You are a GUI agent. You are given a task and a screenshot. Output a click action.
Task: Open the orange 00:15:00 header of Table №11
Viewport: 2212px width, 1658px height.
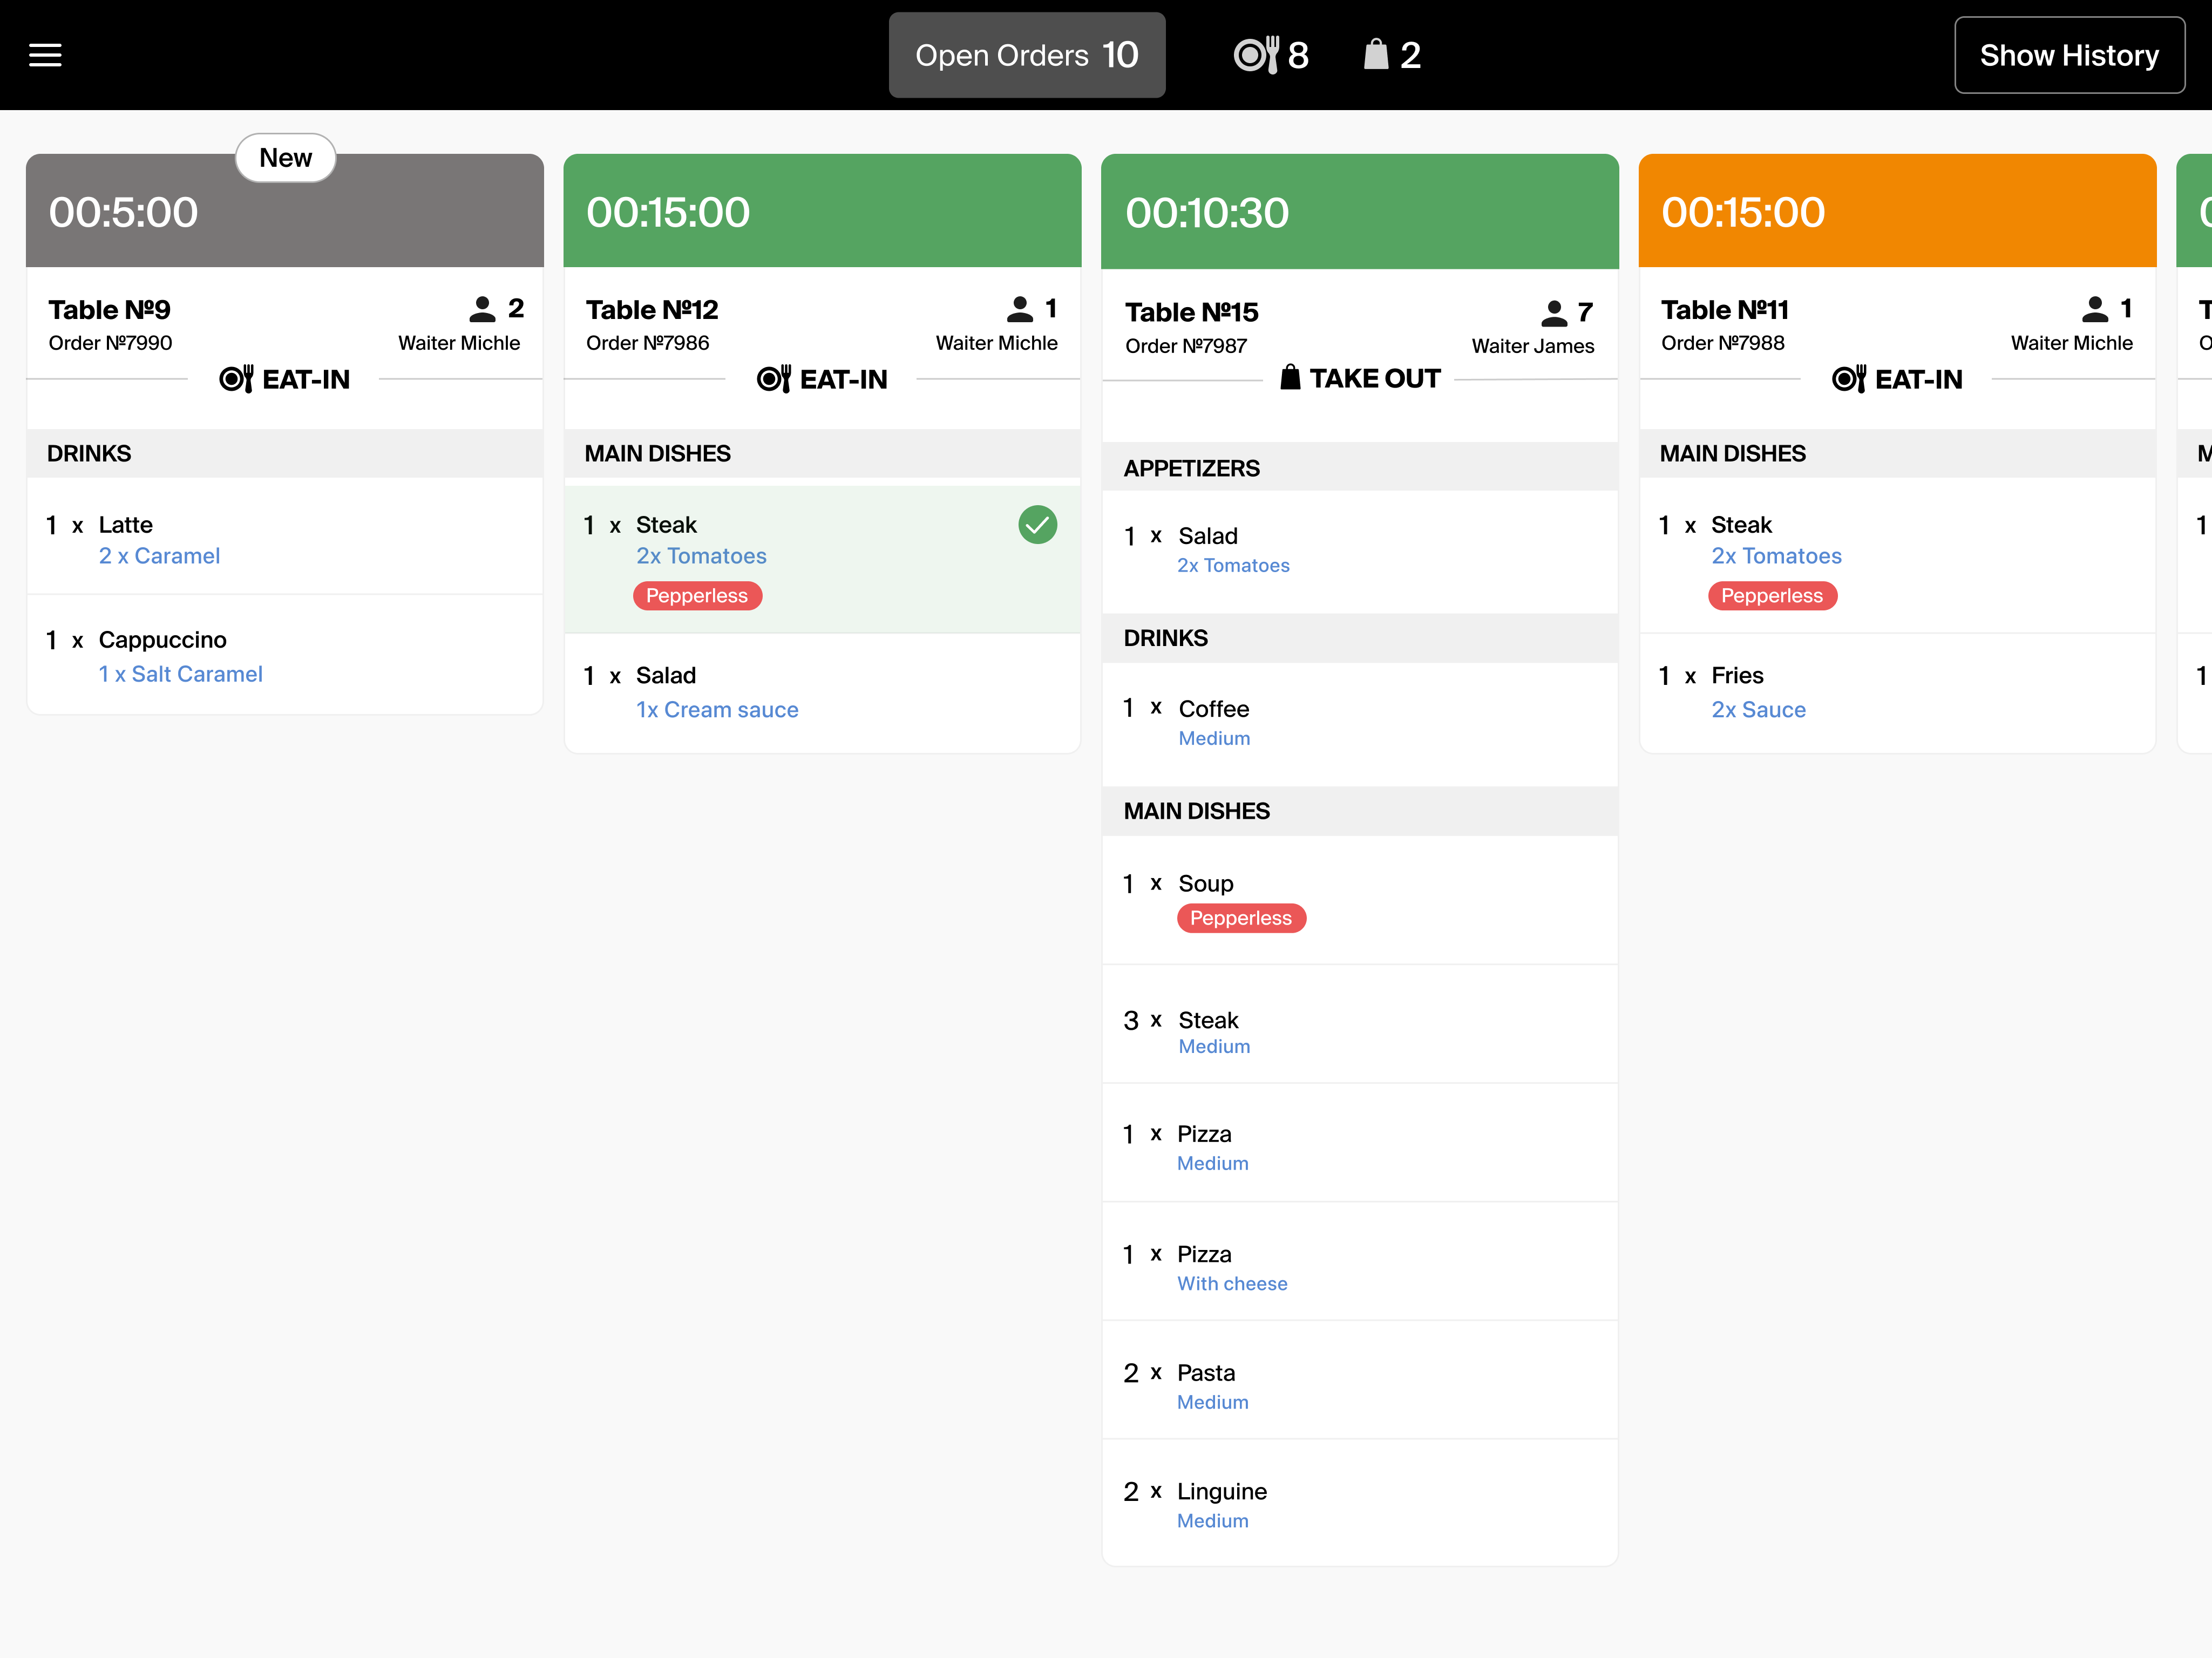(1897, 211)
